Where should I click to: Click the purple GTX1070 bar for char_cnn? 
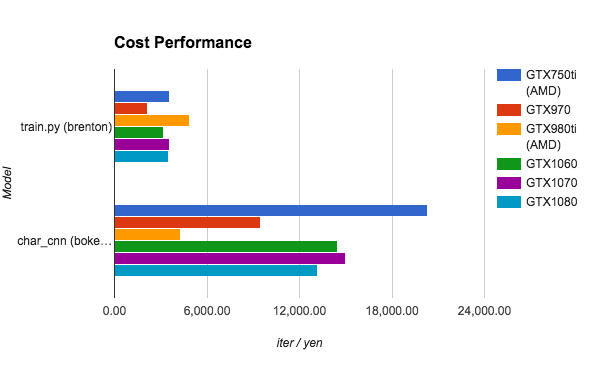point(230,259)
